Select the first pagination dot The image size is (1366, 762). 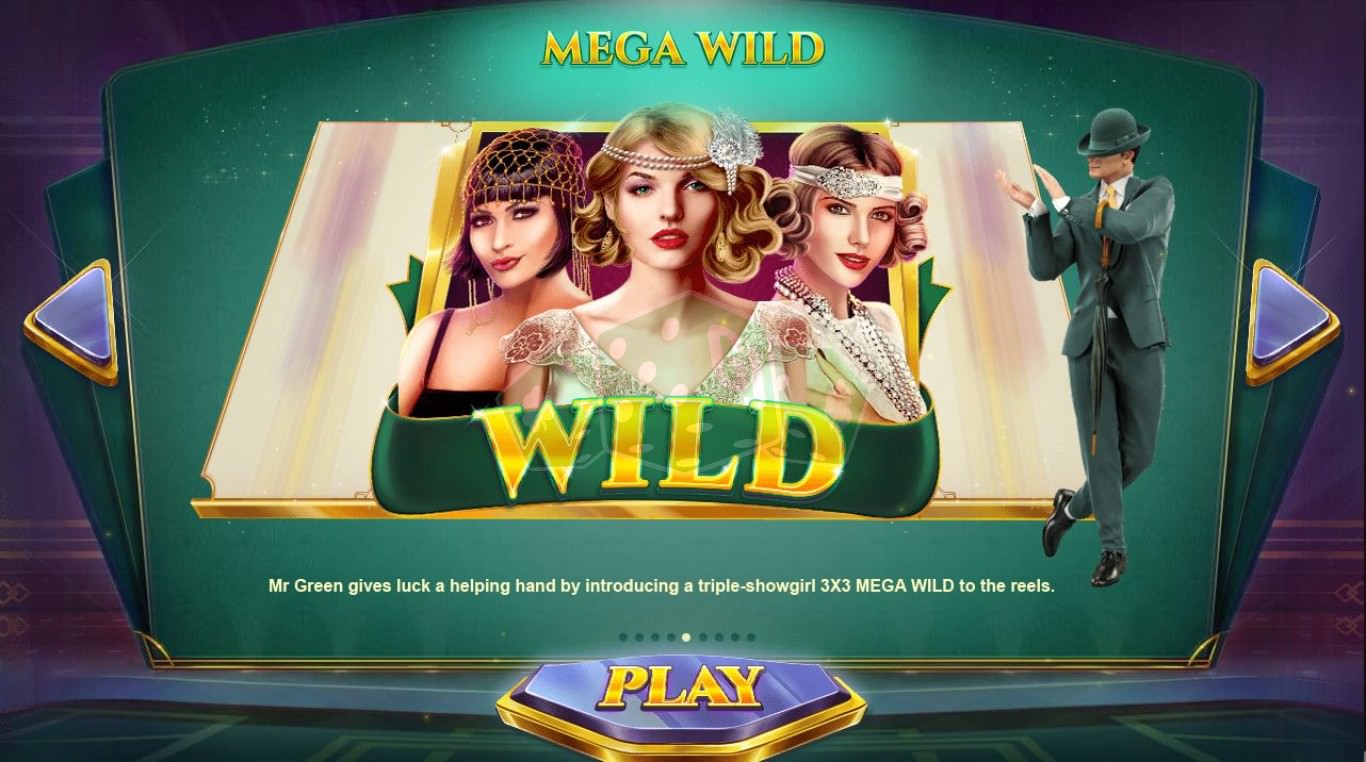pyautogui.click(x=623, y=637)
